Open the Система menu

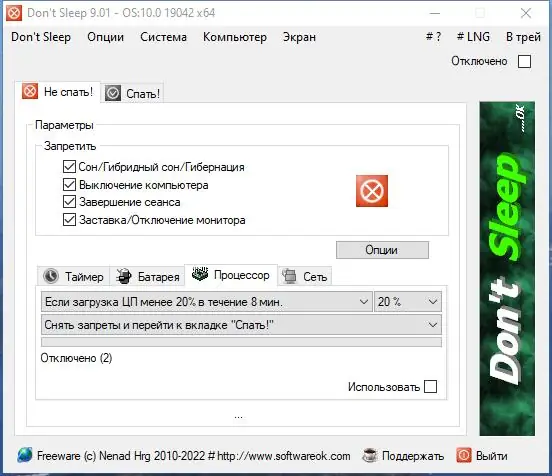click(x=163, y=37)
